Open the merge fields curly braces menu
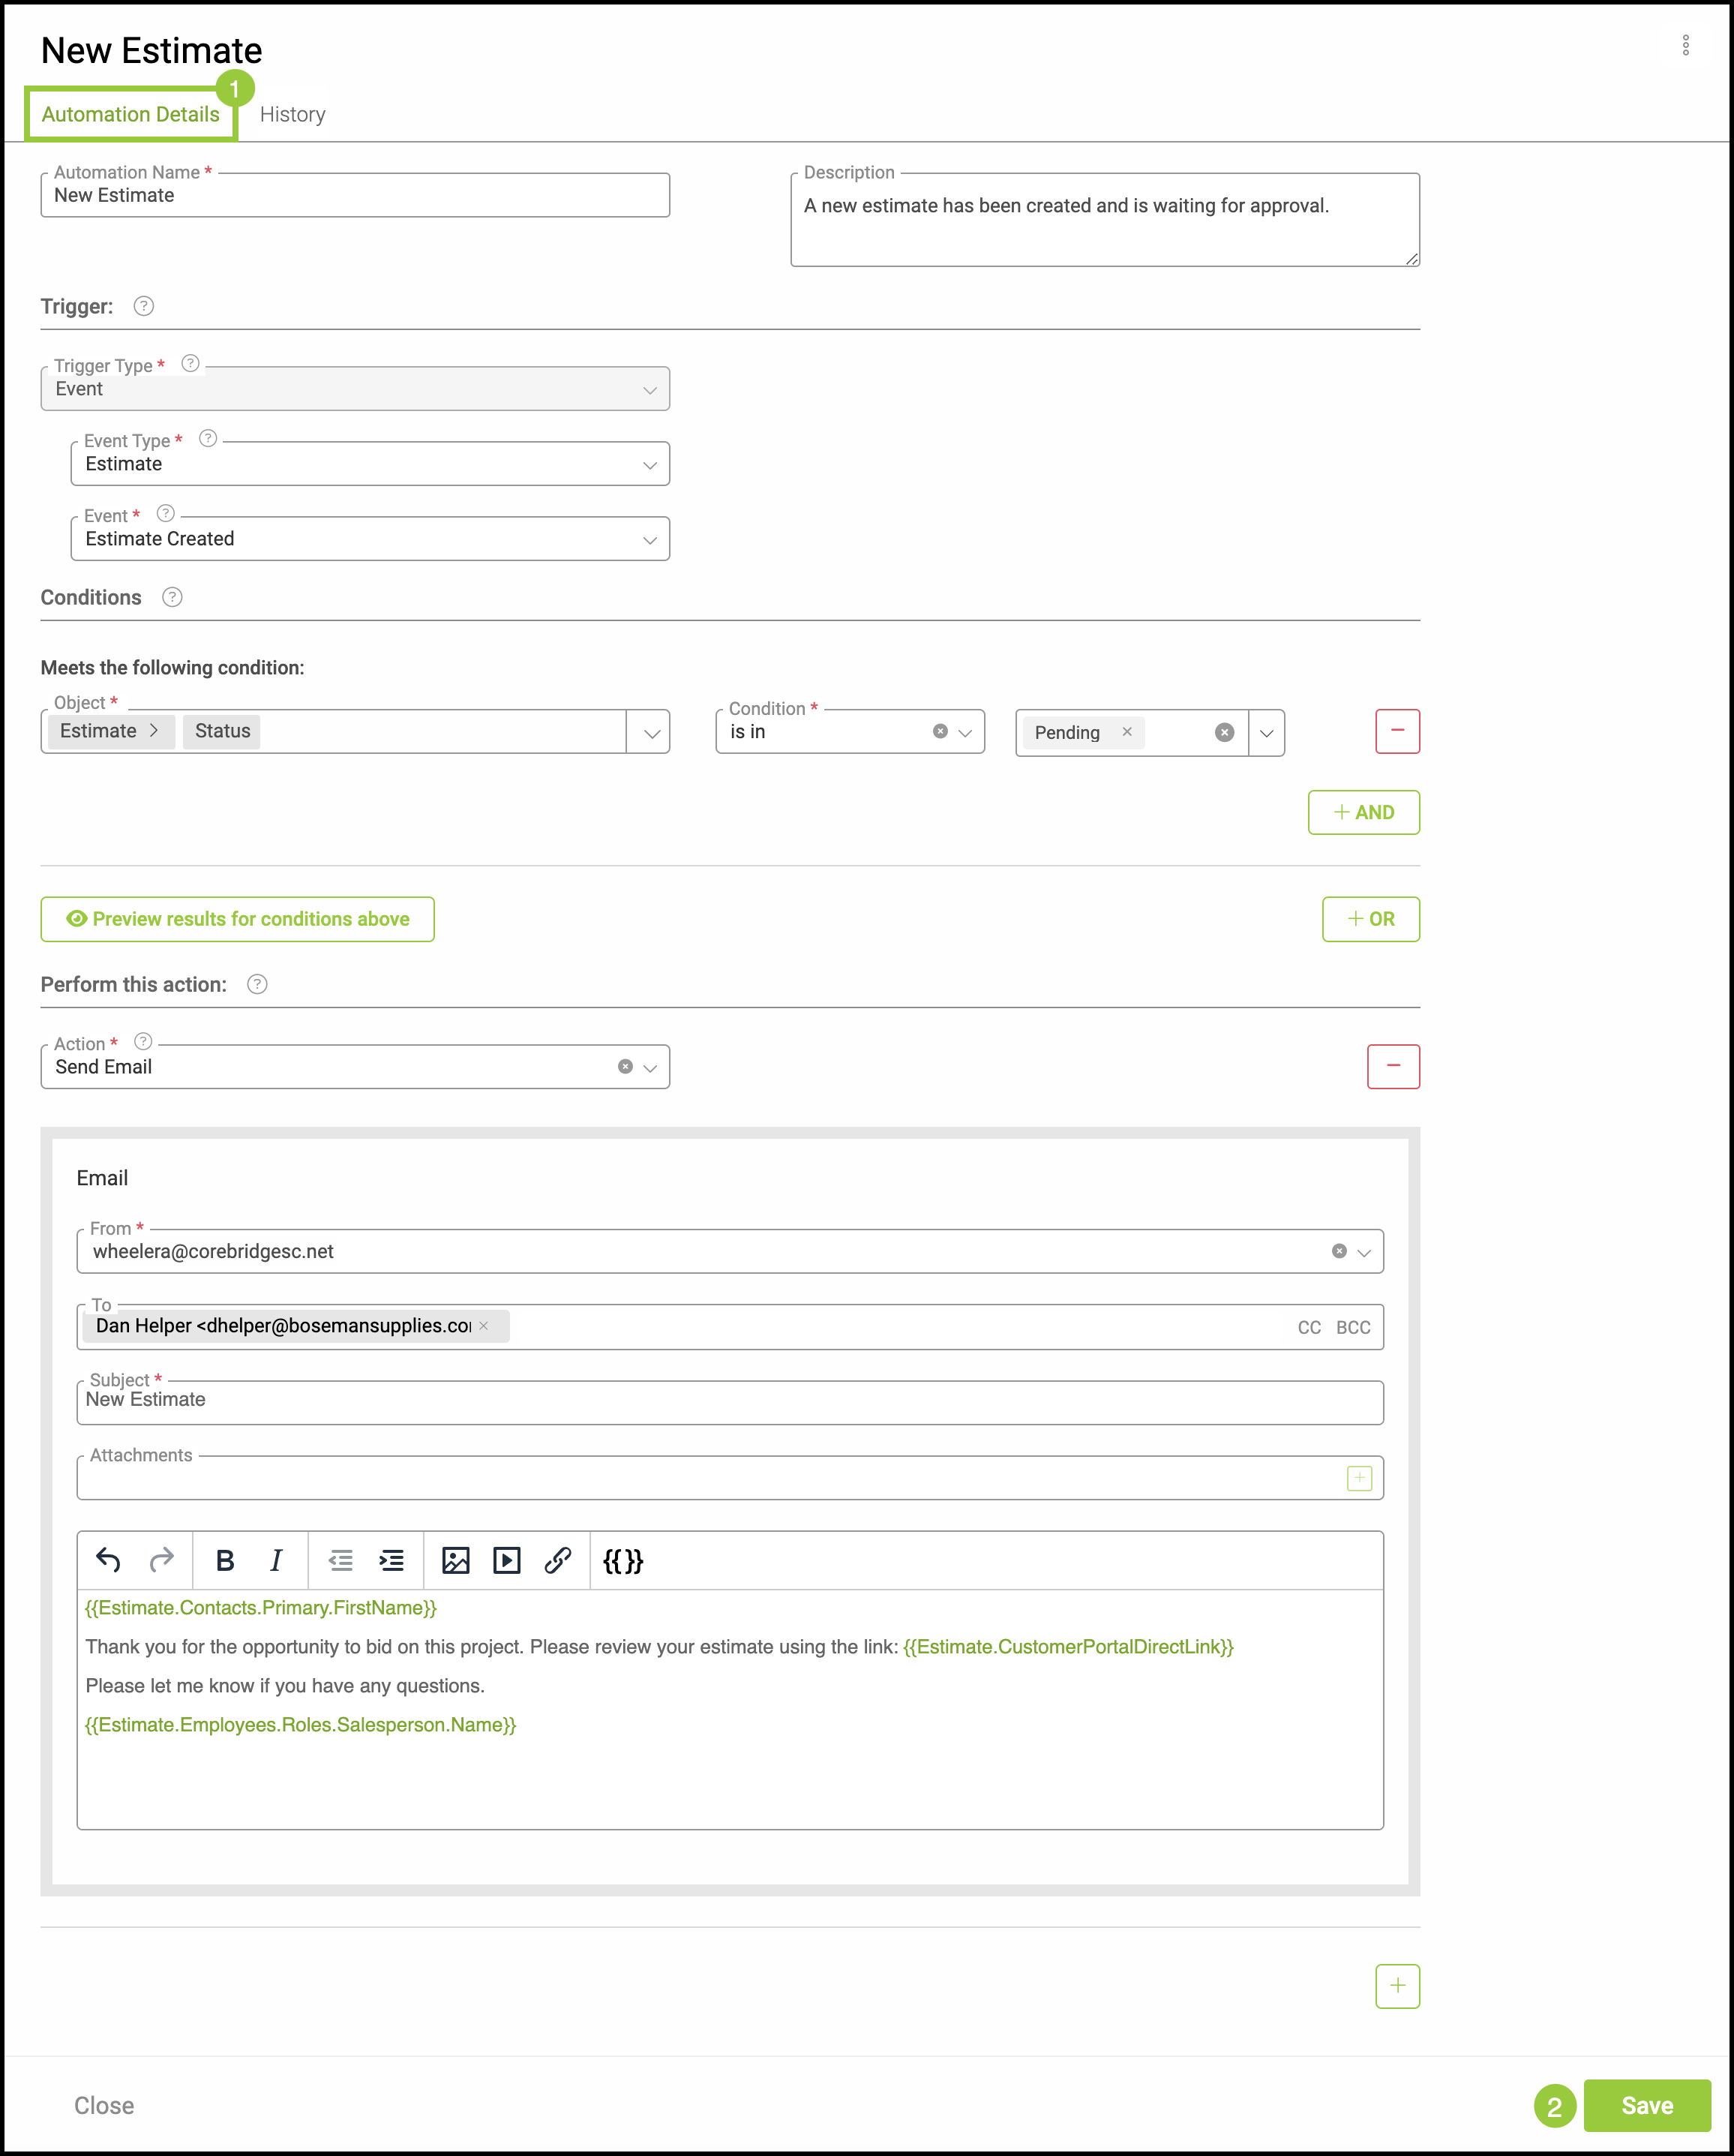1734x2156 pixels. click(622, 1560)
